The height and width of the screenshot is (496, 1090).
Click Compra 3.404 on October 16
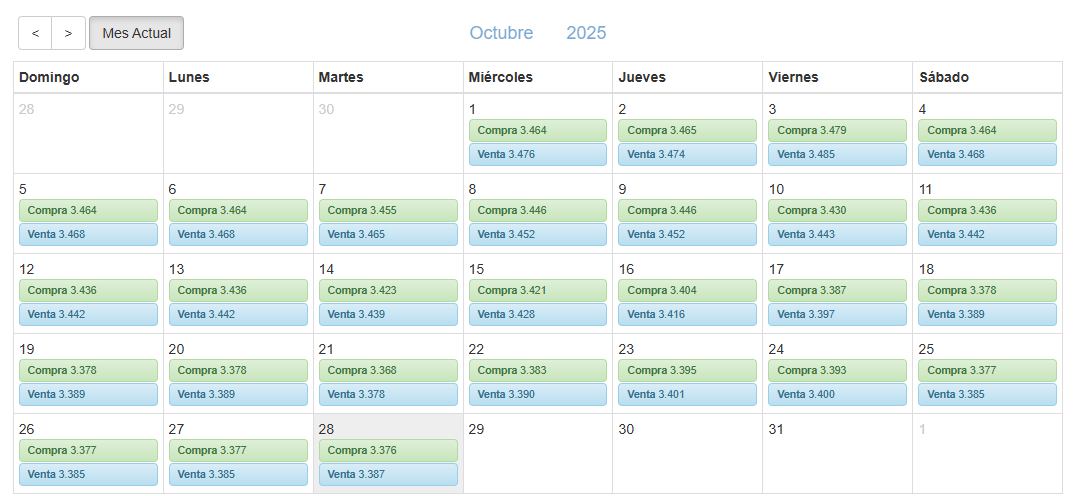pyautogui.click(x=688, y=291)
